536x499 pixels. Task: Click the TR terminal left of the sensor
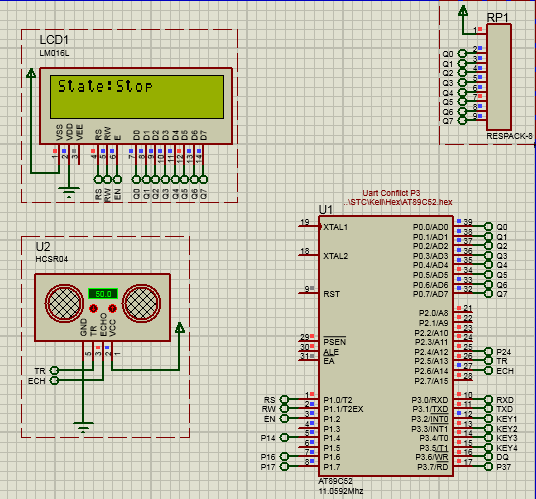[x=54, y=370]
